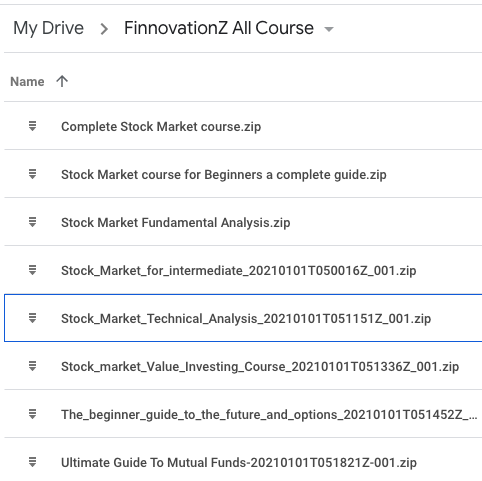
Task: Select Stock Market course for Beginners a complete guide.zip
Action: pyautogui.click(x=224, y=175)
